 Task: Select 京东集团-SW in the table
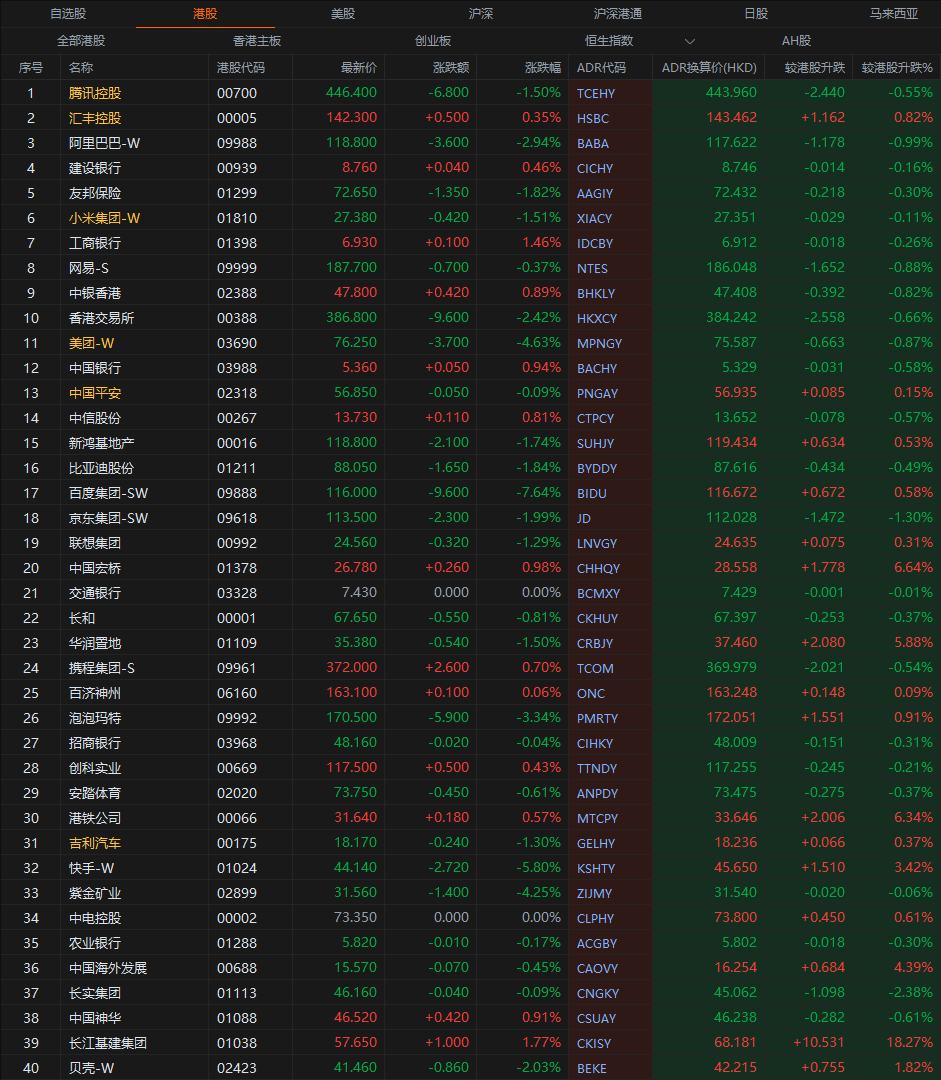click(x=108, y=518)
